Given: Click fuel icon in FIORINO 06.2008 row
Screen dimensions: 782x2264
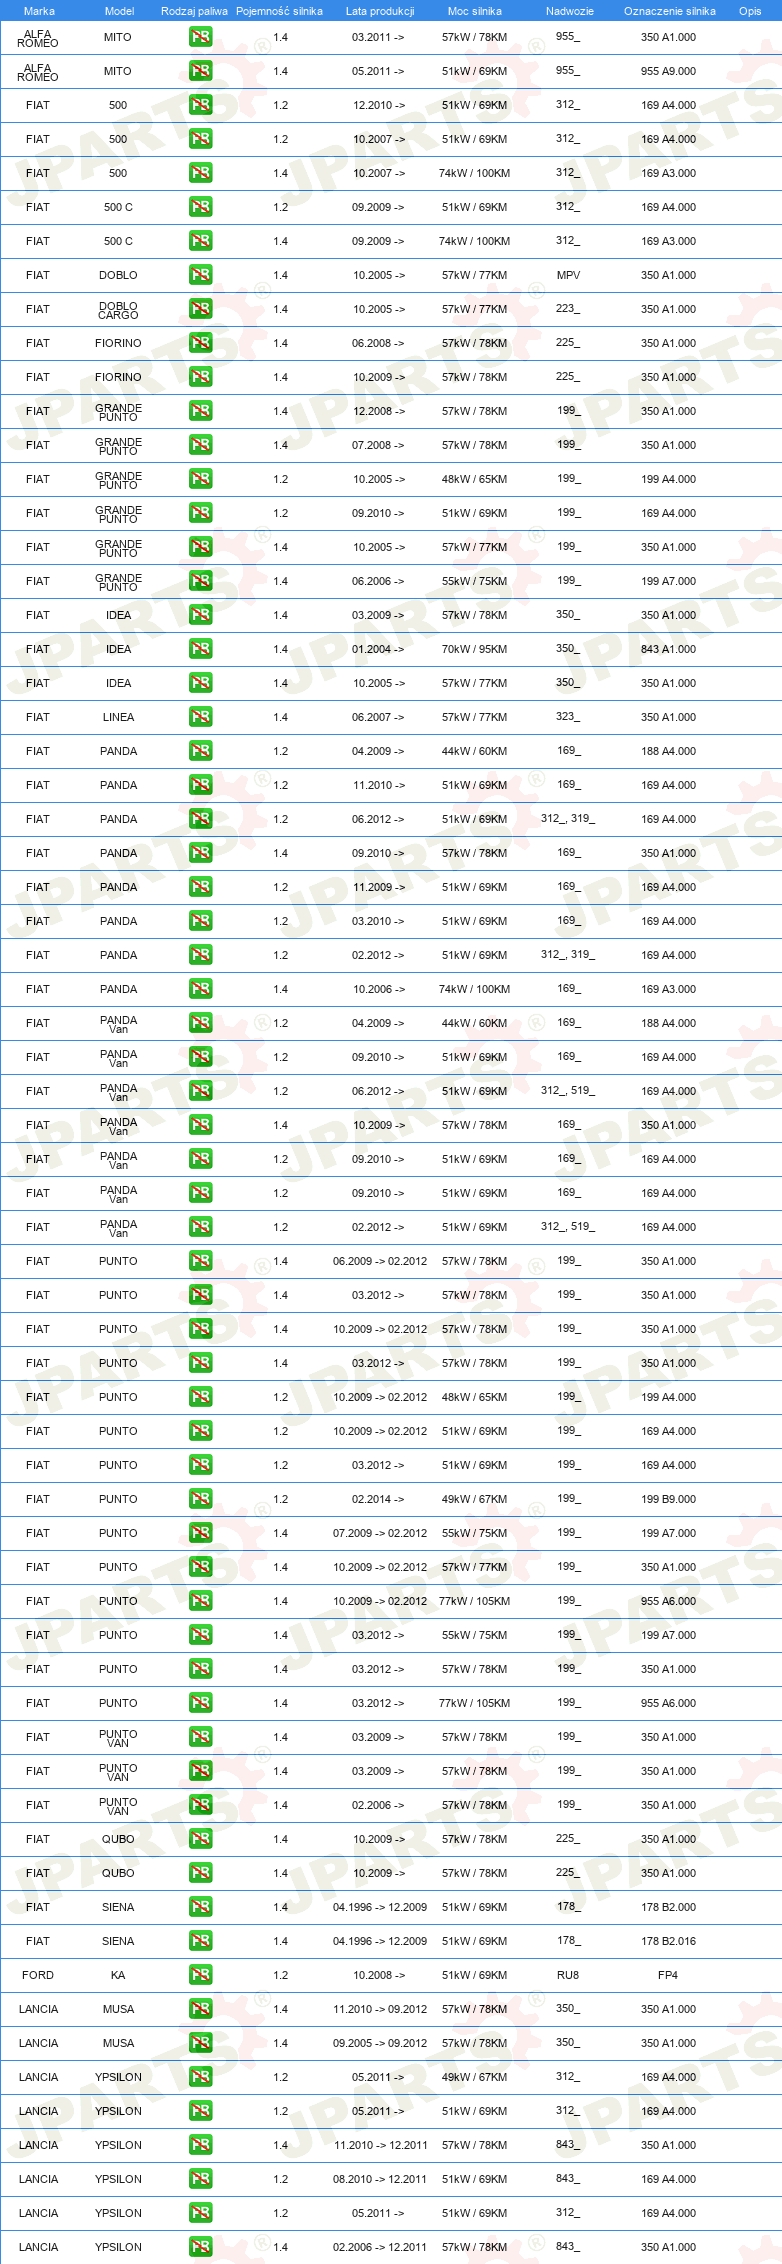Looking at the screenshot, I should pyautogui.click(x=200, y=343).
